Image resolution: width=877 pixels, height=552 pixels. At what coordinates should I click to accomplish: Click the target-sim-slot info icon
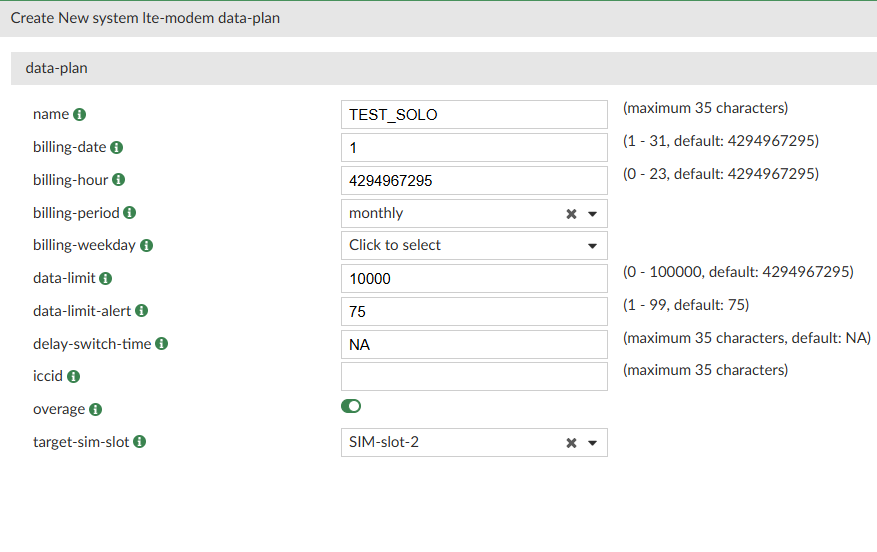pos(139,442)
